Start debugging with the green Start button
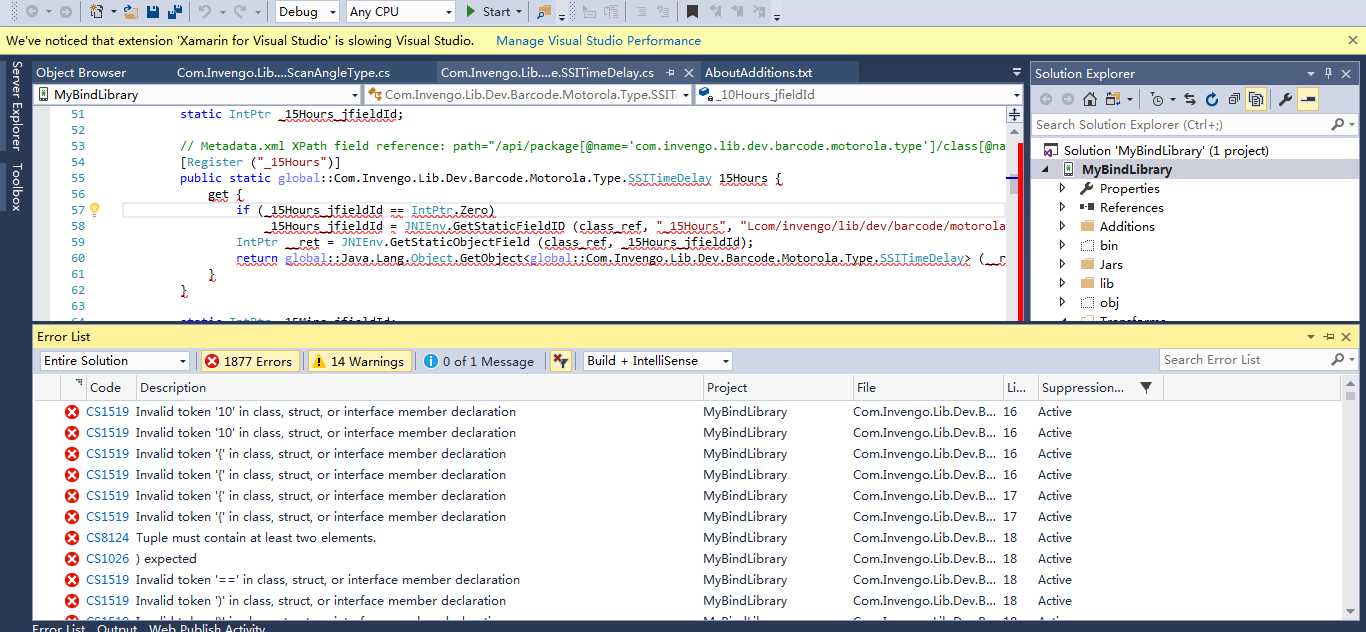The height and width of the screenshot is (632, 1366). (488, 12)
